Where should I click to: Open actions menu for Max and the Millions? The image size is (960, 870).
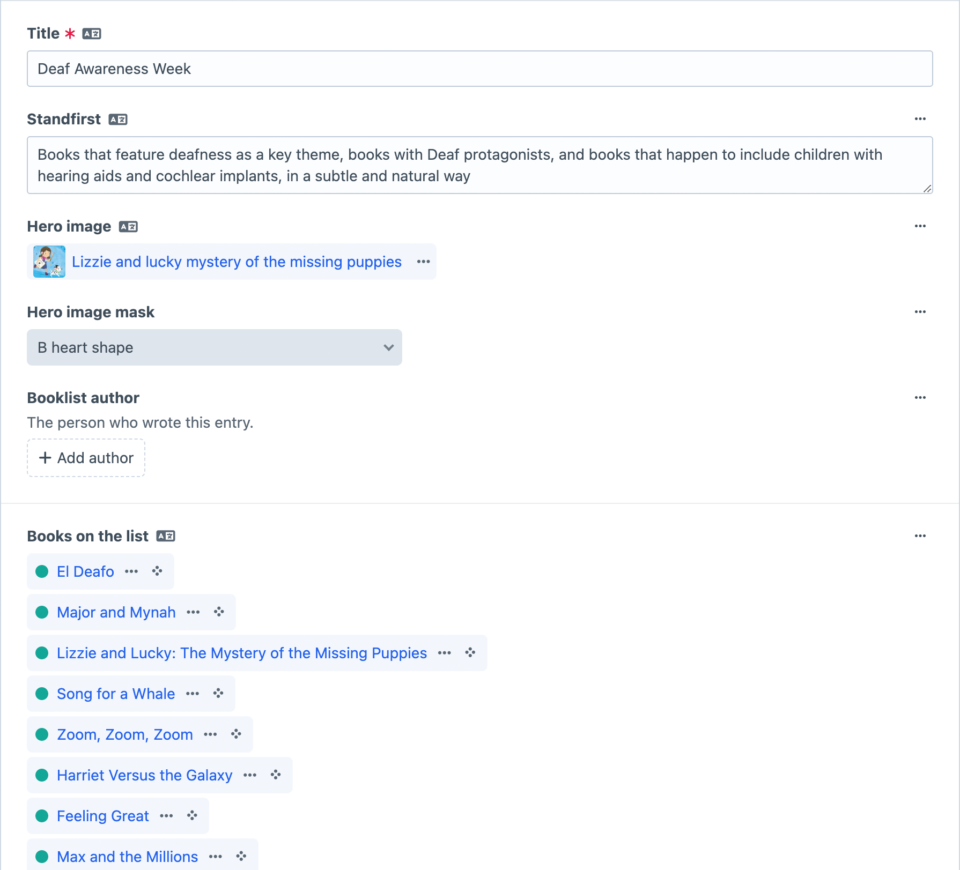216,857
